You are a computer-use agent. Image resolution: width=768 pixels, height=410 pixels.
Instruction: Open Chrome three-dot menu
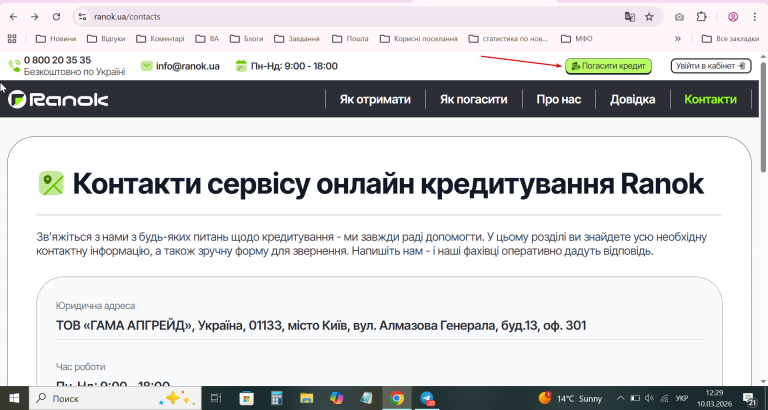point(754,17)
